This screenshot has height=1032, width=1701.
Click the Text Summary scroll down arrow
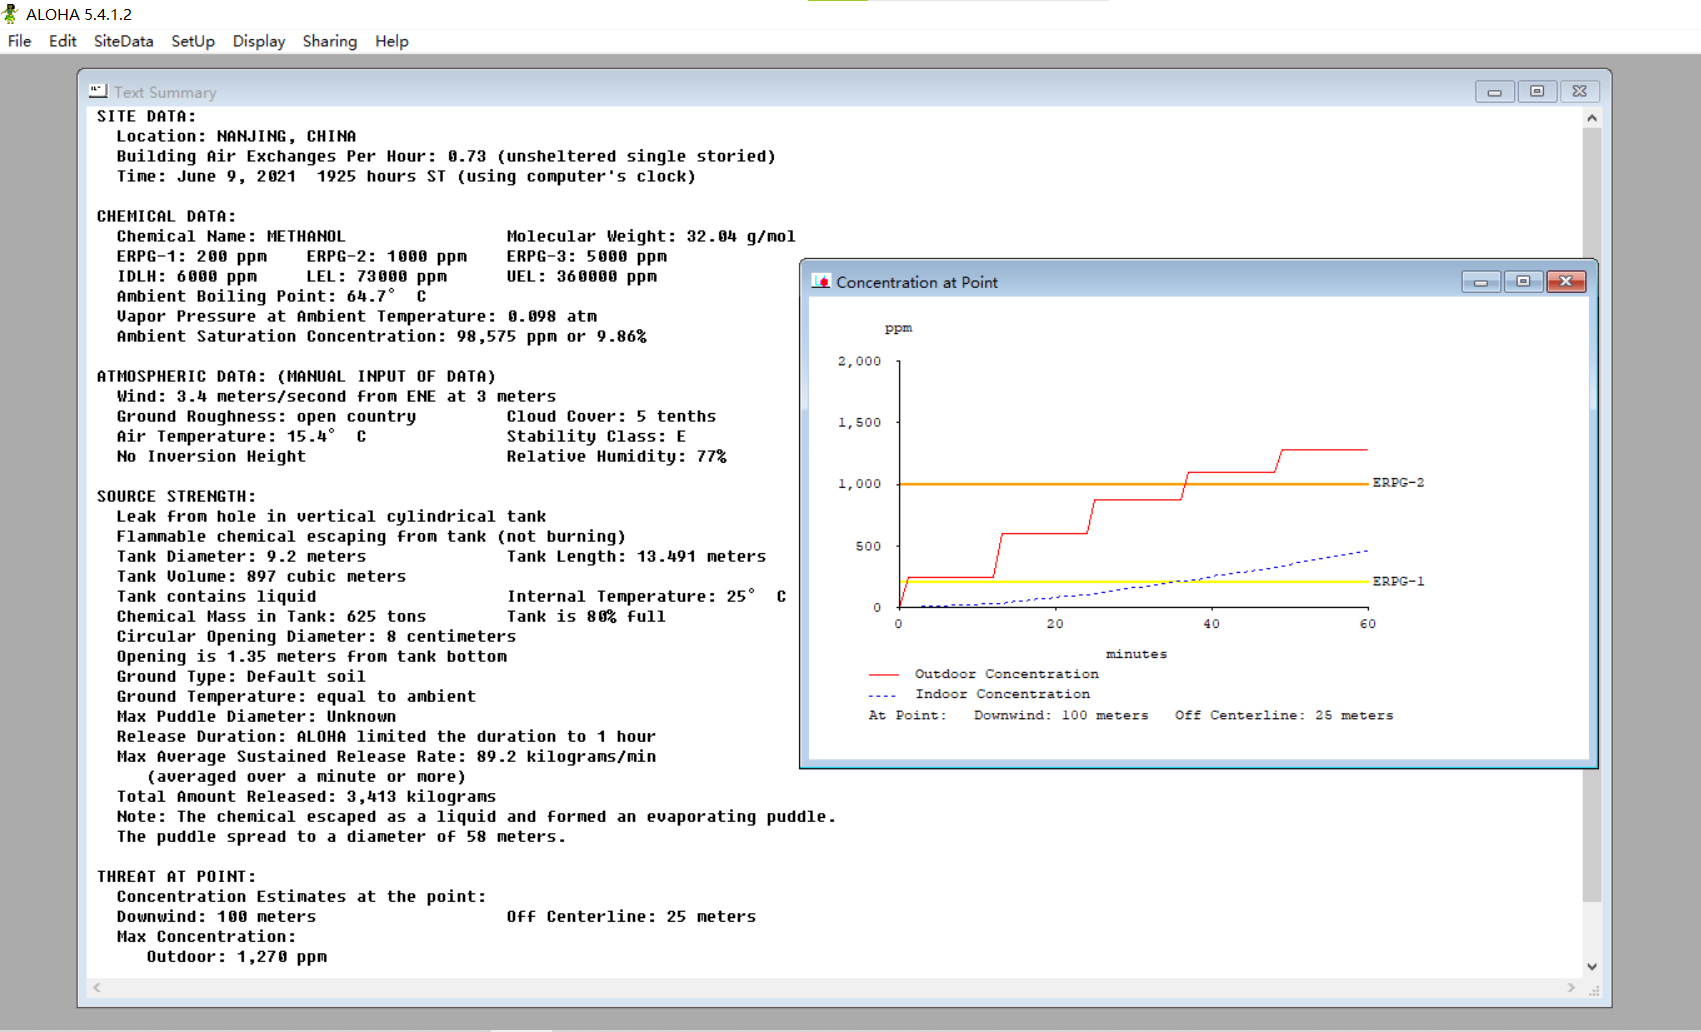pyautogui.click(x=1592, y=967)
